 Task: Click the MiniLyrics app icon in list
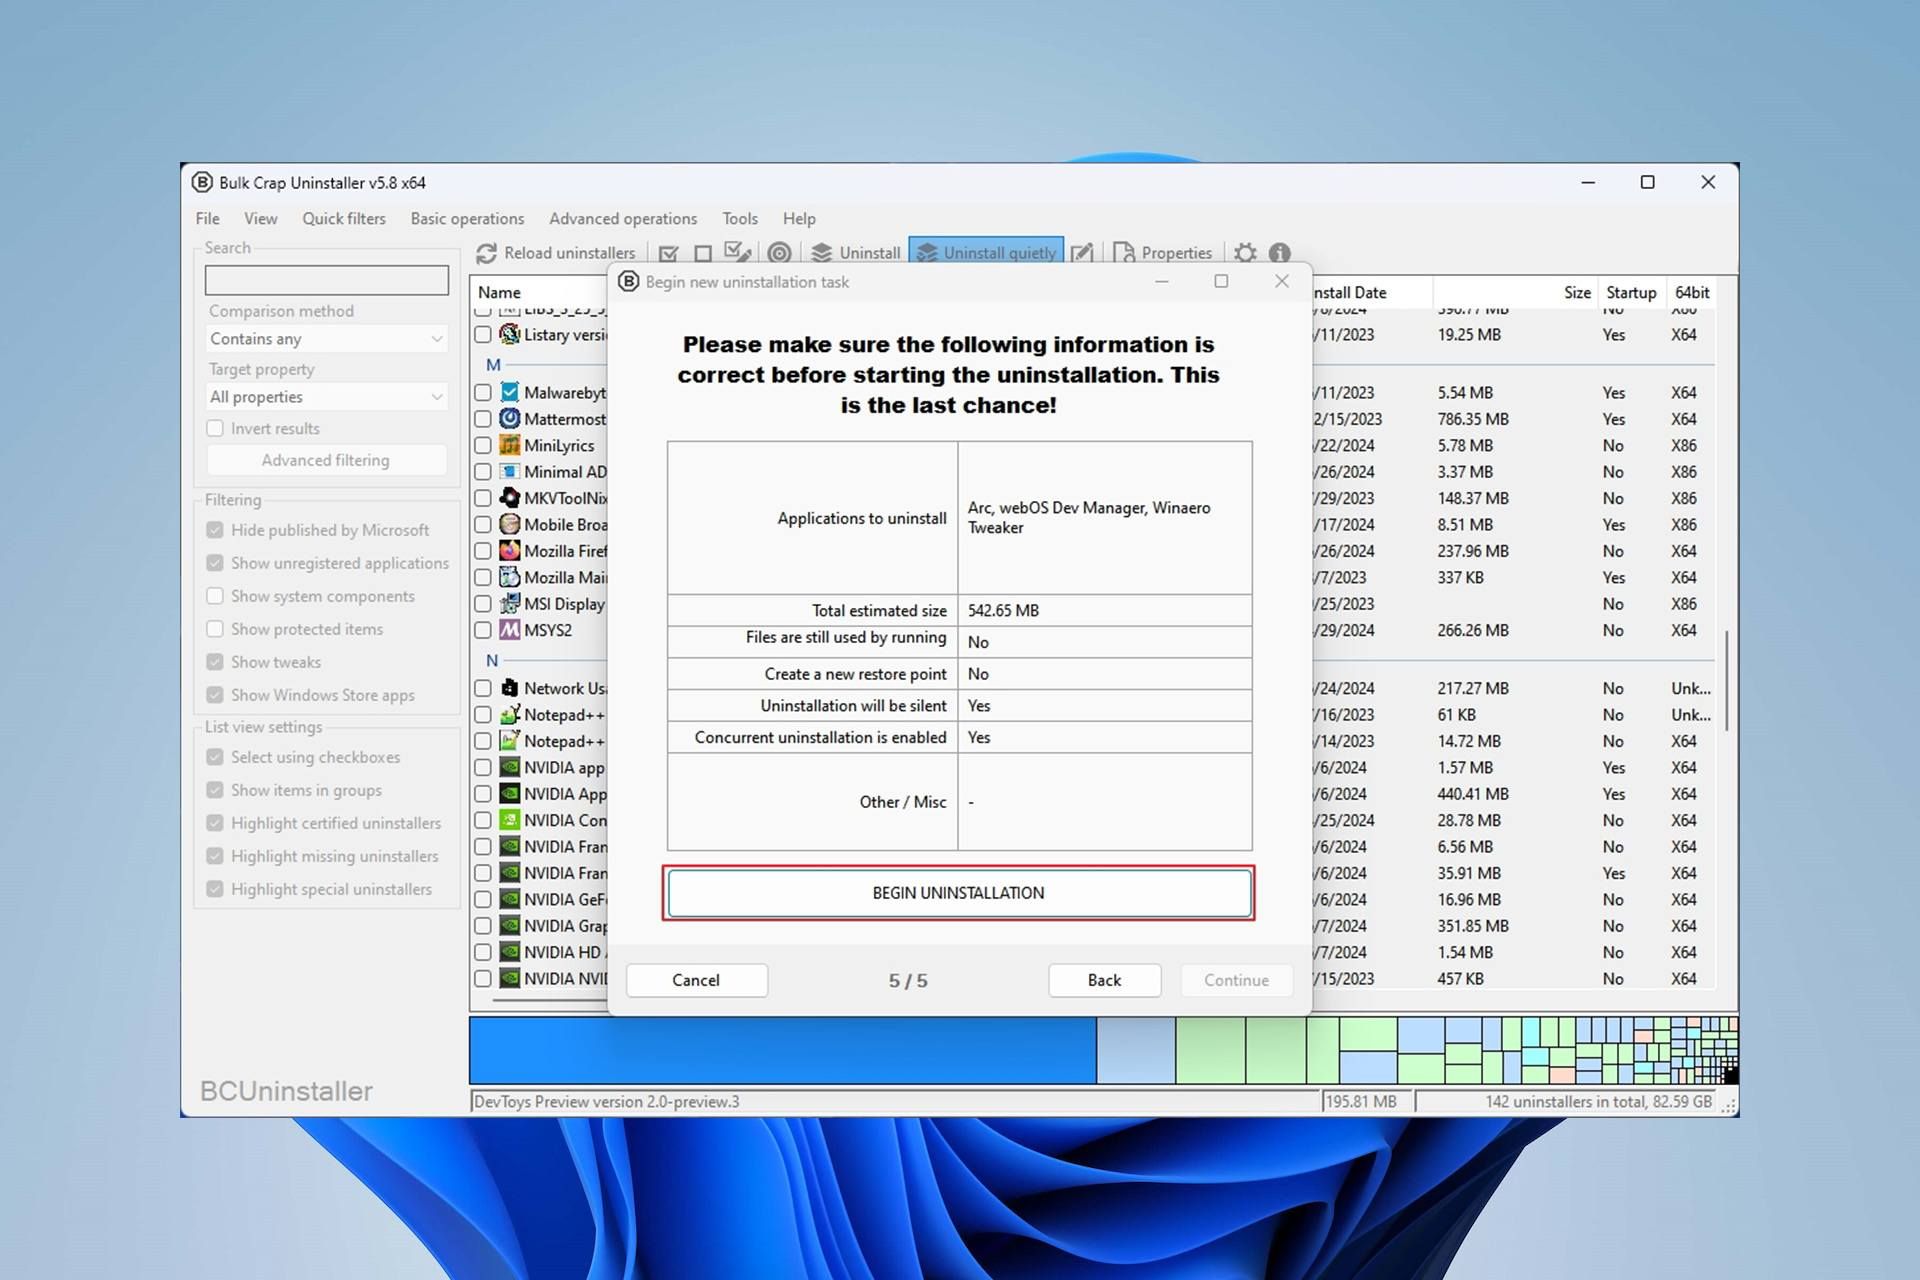coord(510,445)
